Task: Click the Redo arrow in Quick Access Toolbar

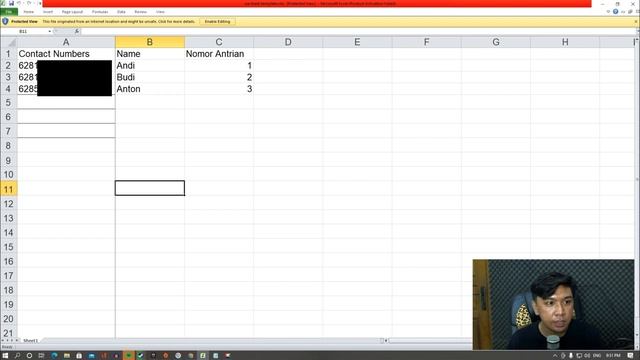Action: click(x=29, y=3)
